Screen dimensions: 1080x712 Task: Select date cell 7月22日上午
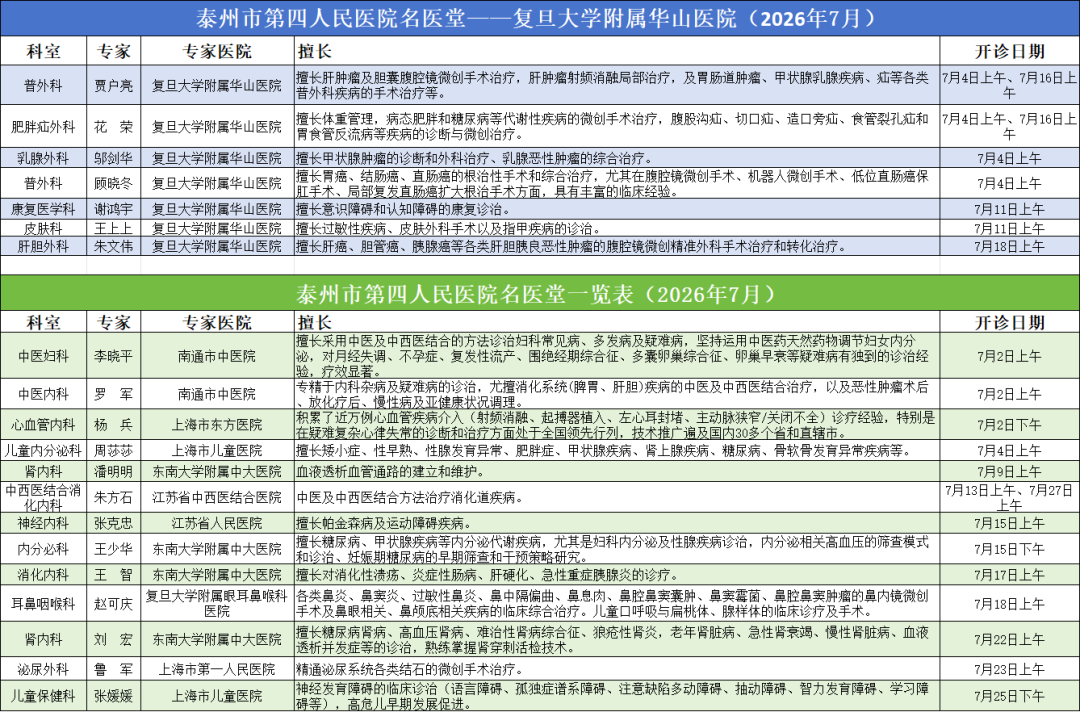[1009, 640]
